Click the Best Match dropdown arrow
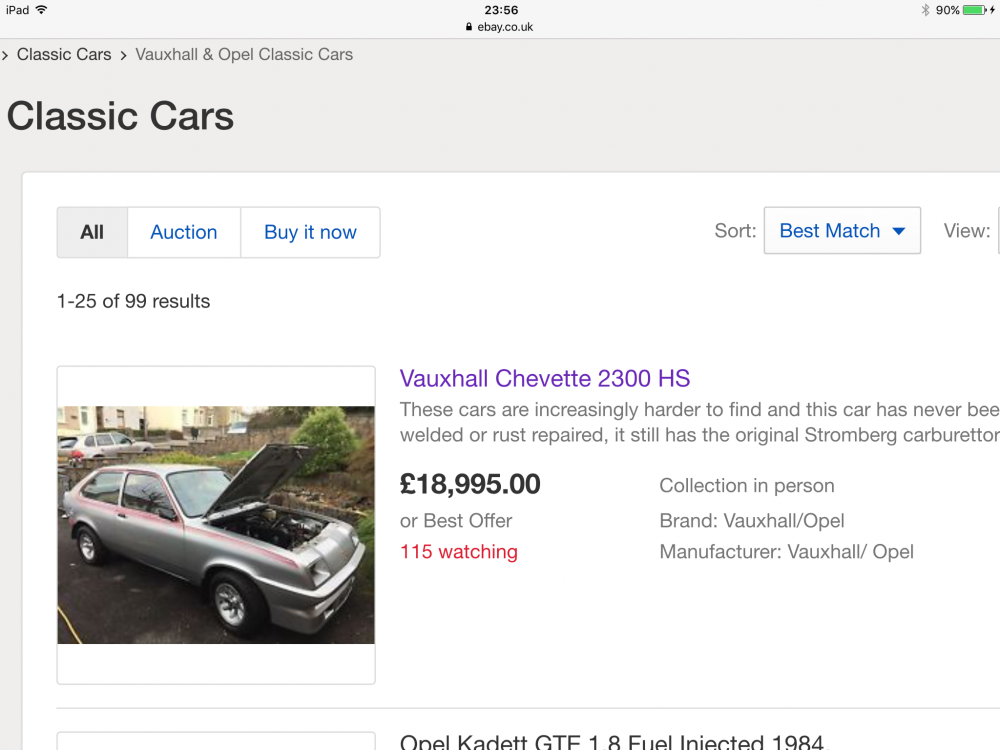 coord(899,231)
